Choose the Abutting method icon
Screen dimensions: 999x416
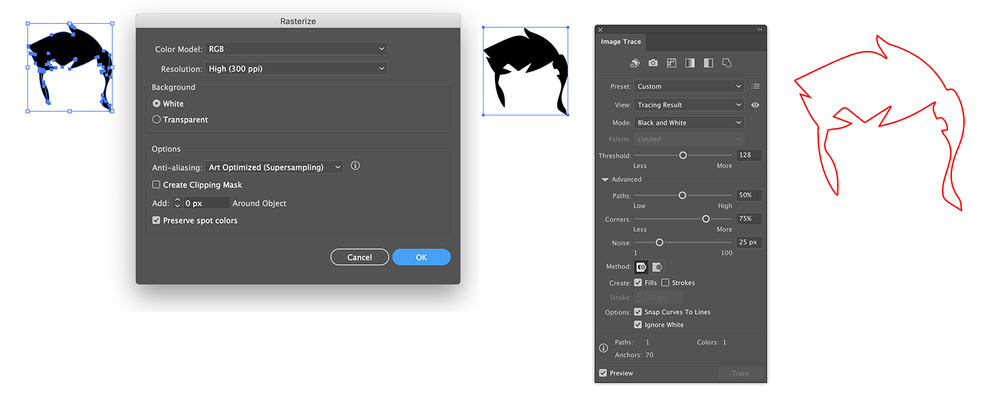tap(641, 267)
